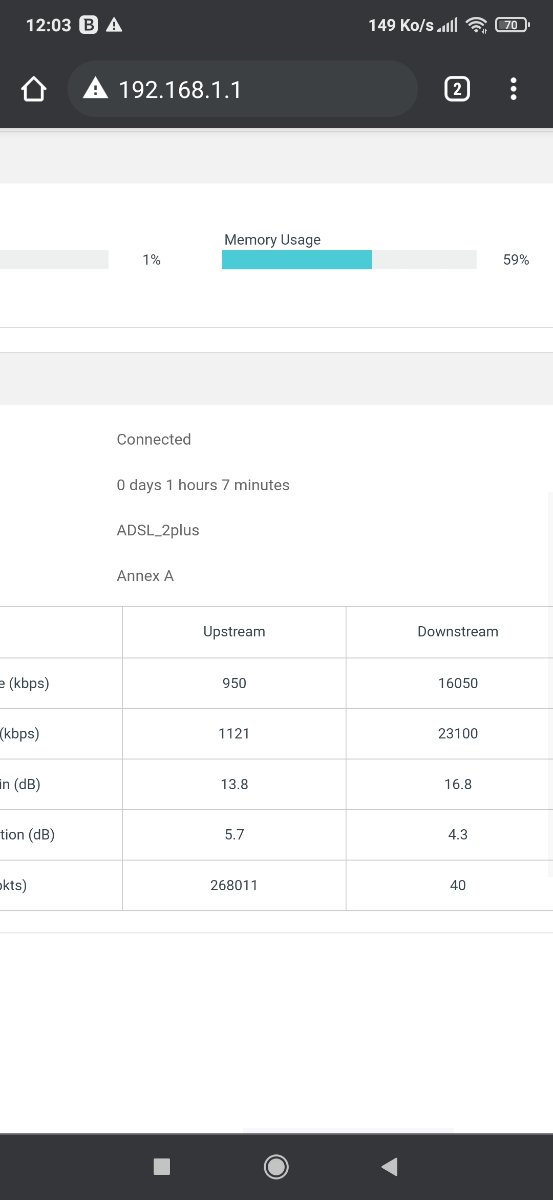Tap the Android recent apps square button
This screenshot has height=1200, width=553.
162,1166
